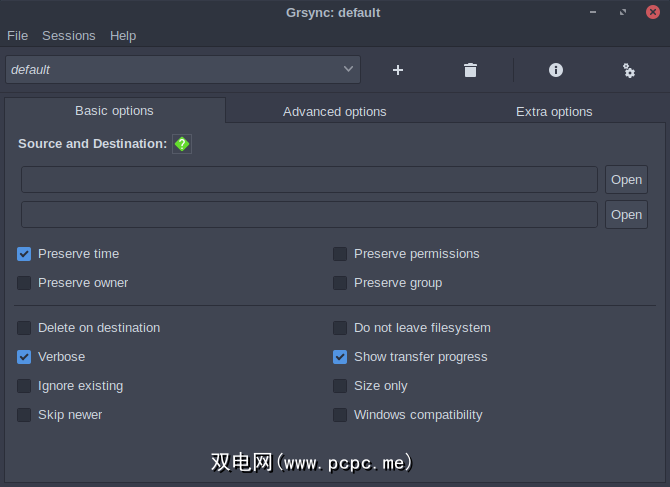Screen dimensions: 670x487
Task: Click the source path input field
Action: coord(309,180)
